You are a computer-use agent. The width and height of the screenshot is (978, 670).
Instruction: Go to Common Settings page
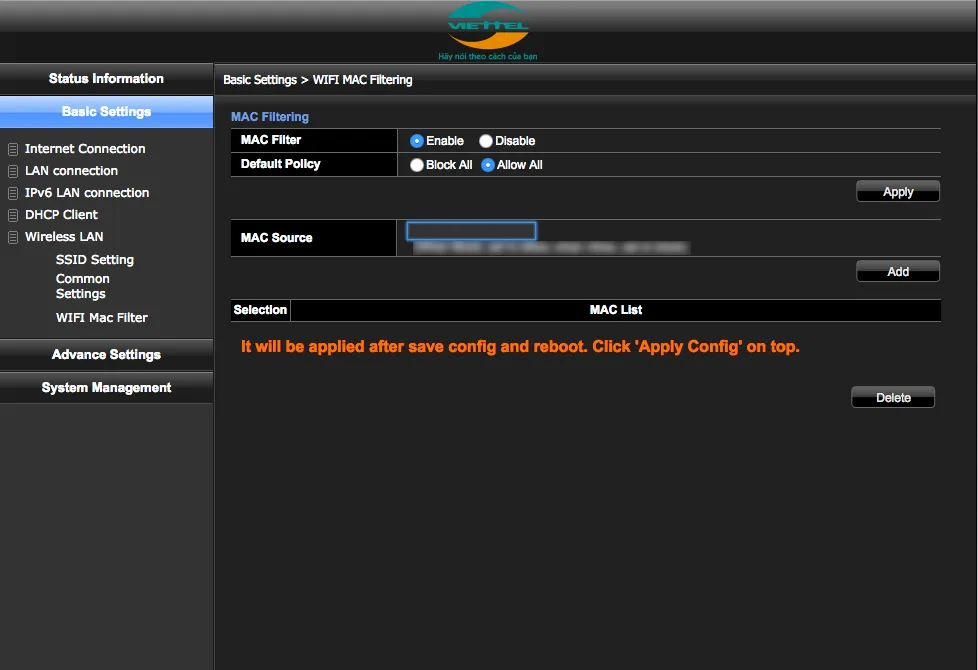(83, 286)
